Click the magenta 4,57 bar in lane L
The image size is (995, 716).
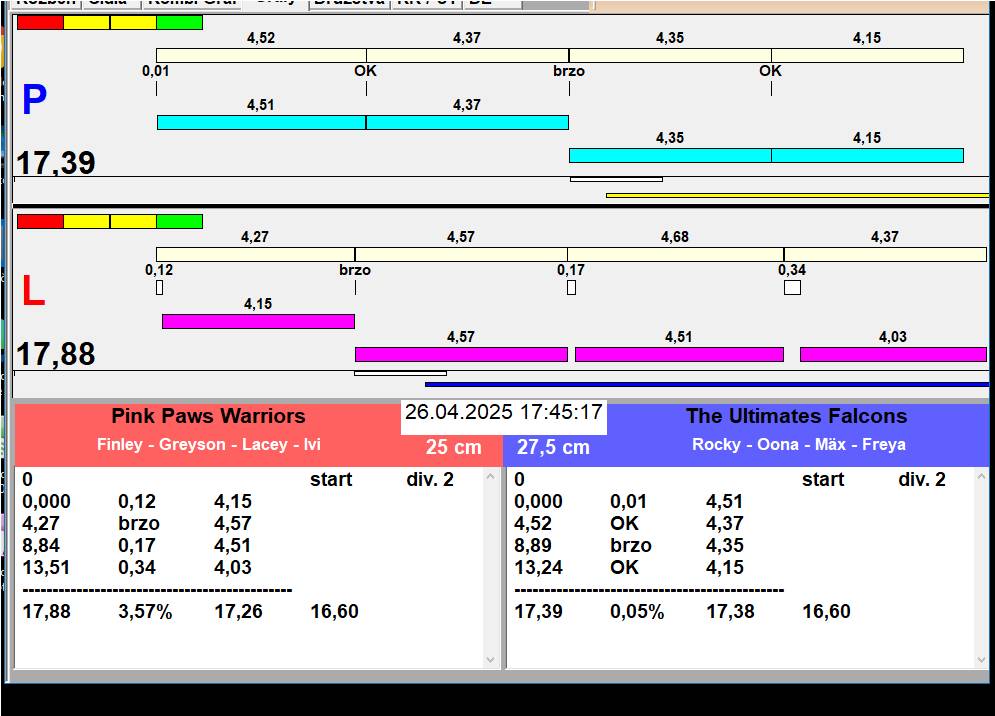pyautogui.click(x=461, y=354)
